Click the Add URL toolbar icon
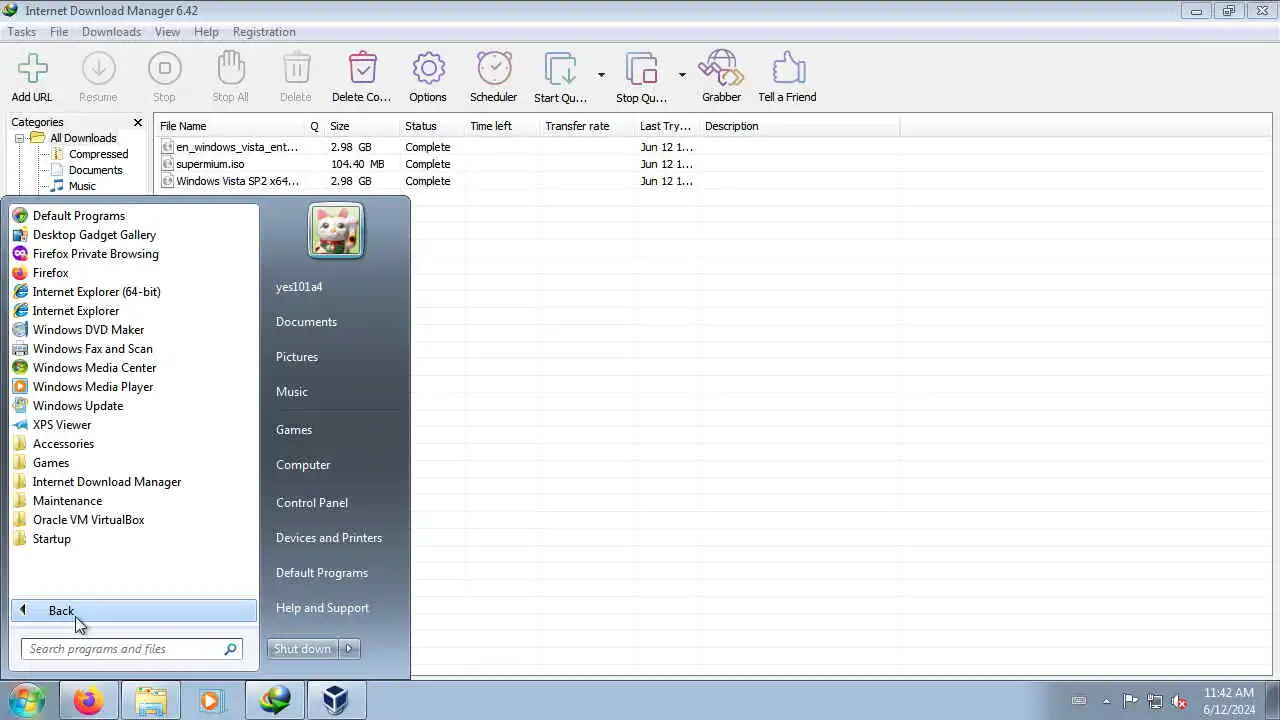The image size is (1280, 720). pos(32,69)
